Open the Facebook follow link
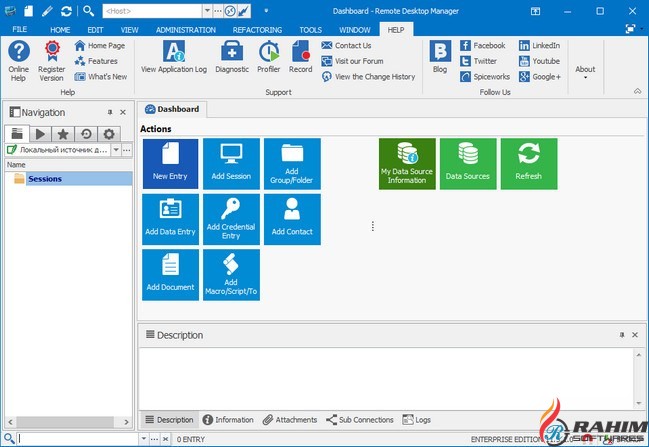 pyautogui.click(x=483, y=46)
